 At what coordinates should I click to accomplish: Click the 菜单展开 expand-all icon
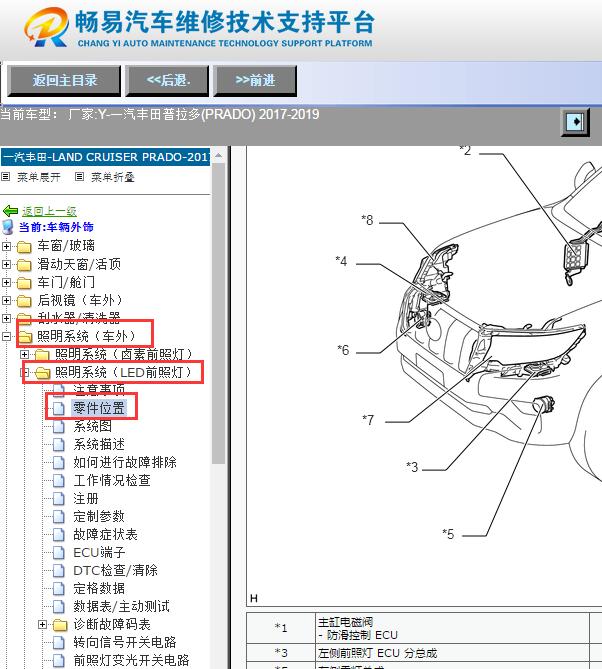pyautogui.click(x=6, y=176)
